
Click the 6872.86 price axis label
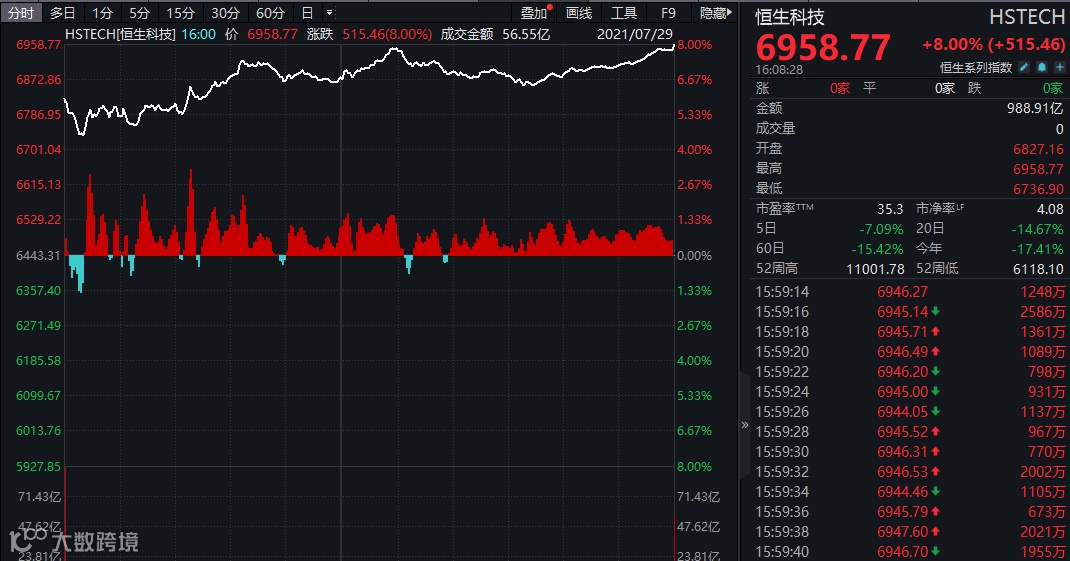(38, 79)
